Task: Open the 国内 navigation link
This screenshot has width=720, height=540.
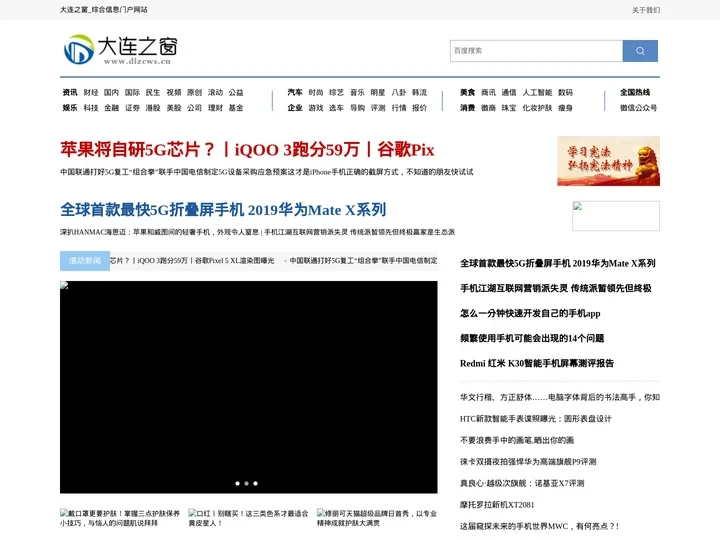Action: (112, 92)
